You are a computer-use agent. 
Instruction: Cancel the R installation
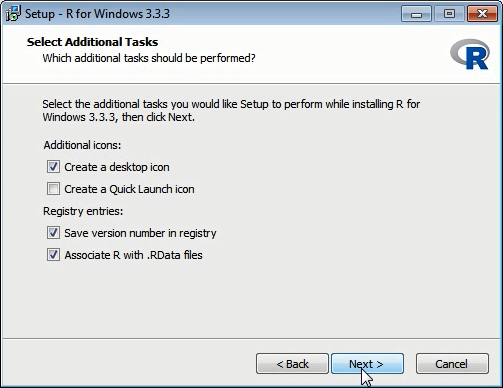[452, 364]
